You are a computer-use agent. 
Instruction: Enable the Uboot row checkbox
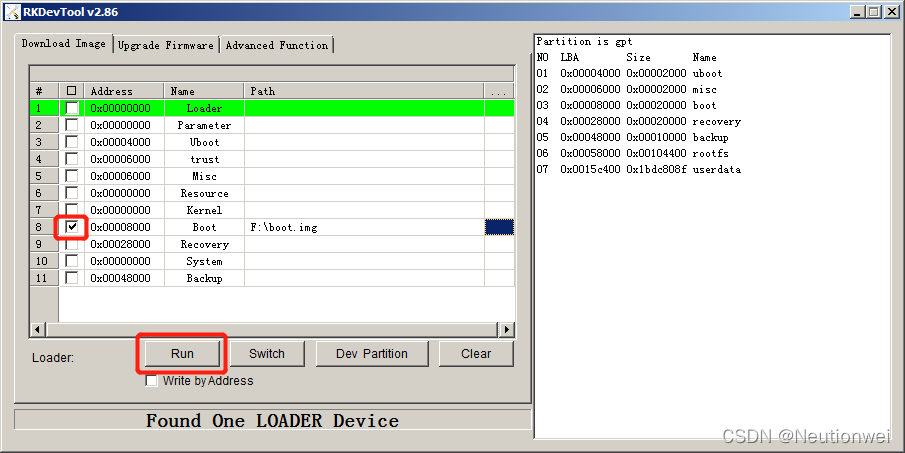point(72,142)
